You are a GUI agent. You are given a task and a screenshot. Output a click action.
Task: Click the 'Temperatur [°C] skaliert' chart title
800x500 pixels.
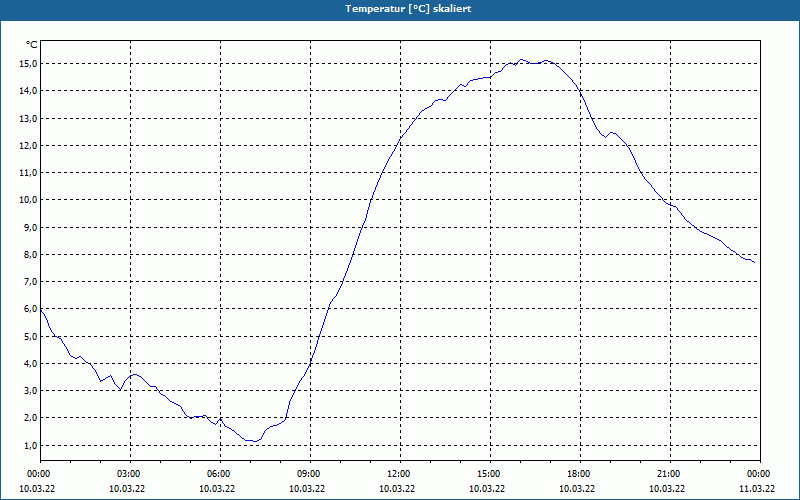coord(408,9)
